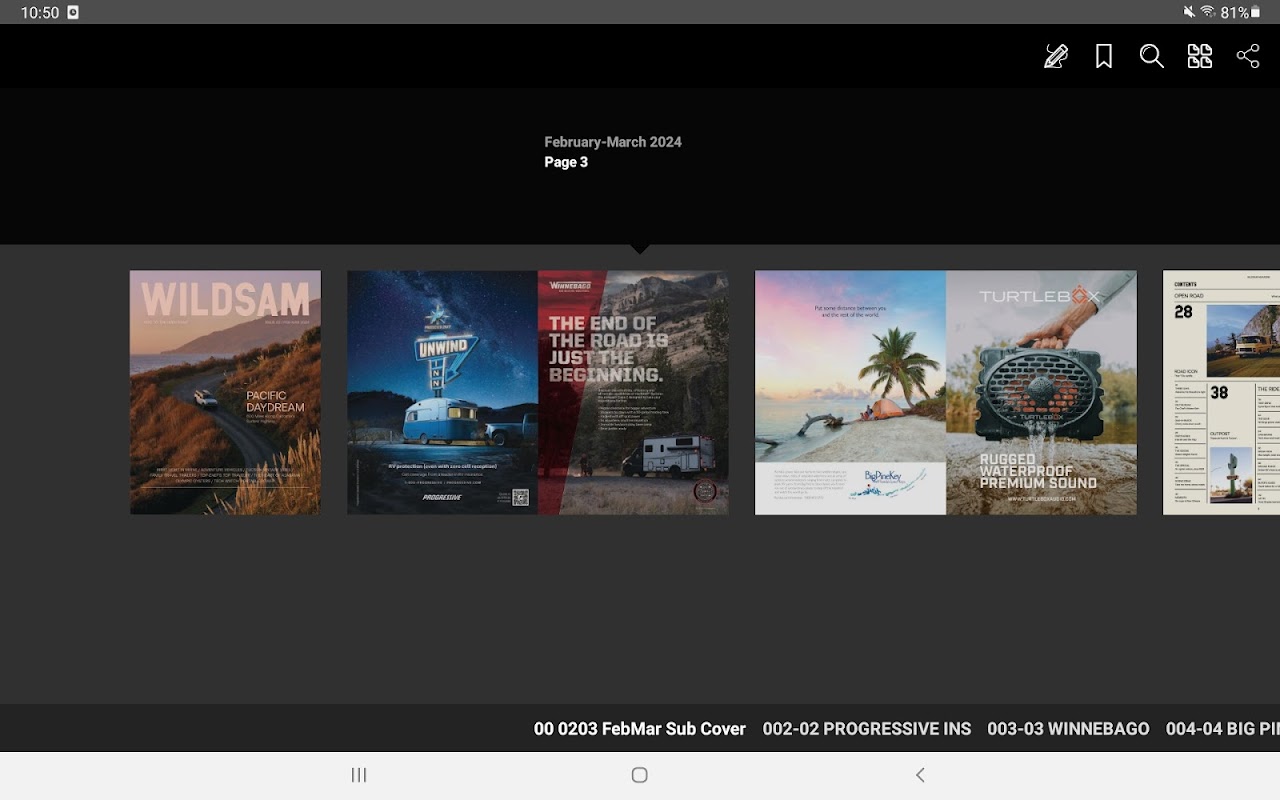Open the Winnebago ad page thumbnail

633,392
